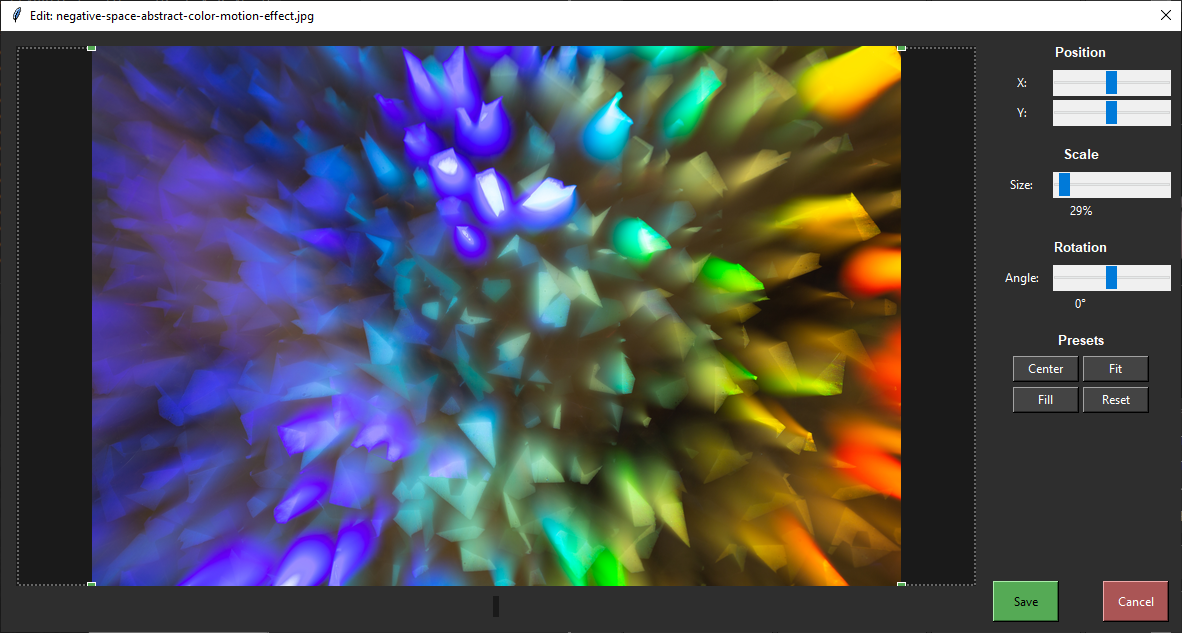Save the edited image
This screenshot has height=633, width=1182.
(1025, 601)
